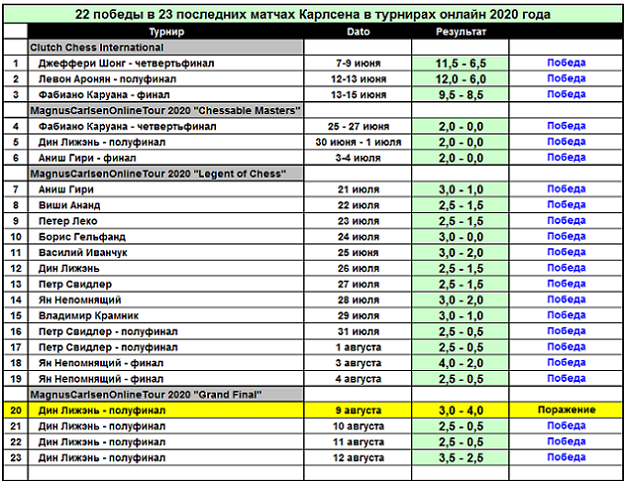Click the "9 августа" date in yellow row
Screen dimensions: 626x482
point(357,410)
